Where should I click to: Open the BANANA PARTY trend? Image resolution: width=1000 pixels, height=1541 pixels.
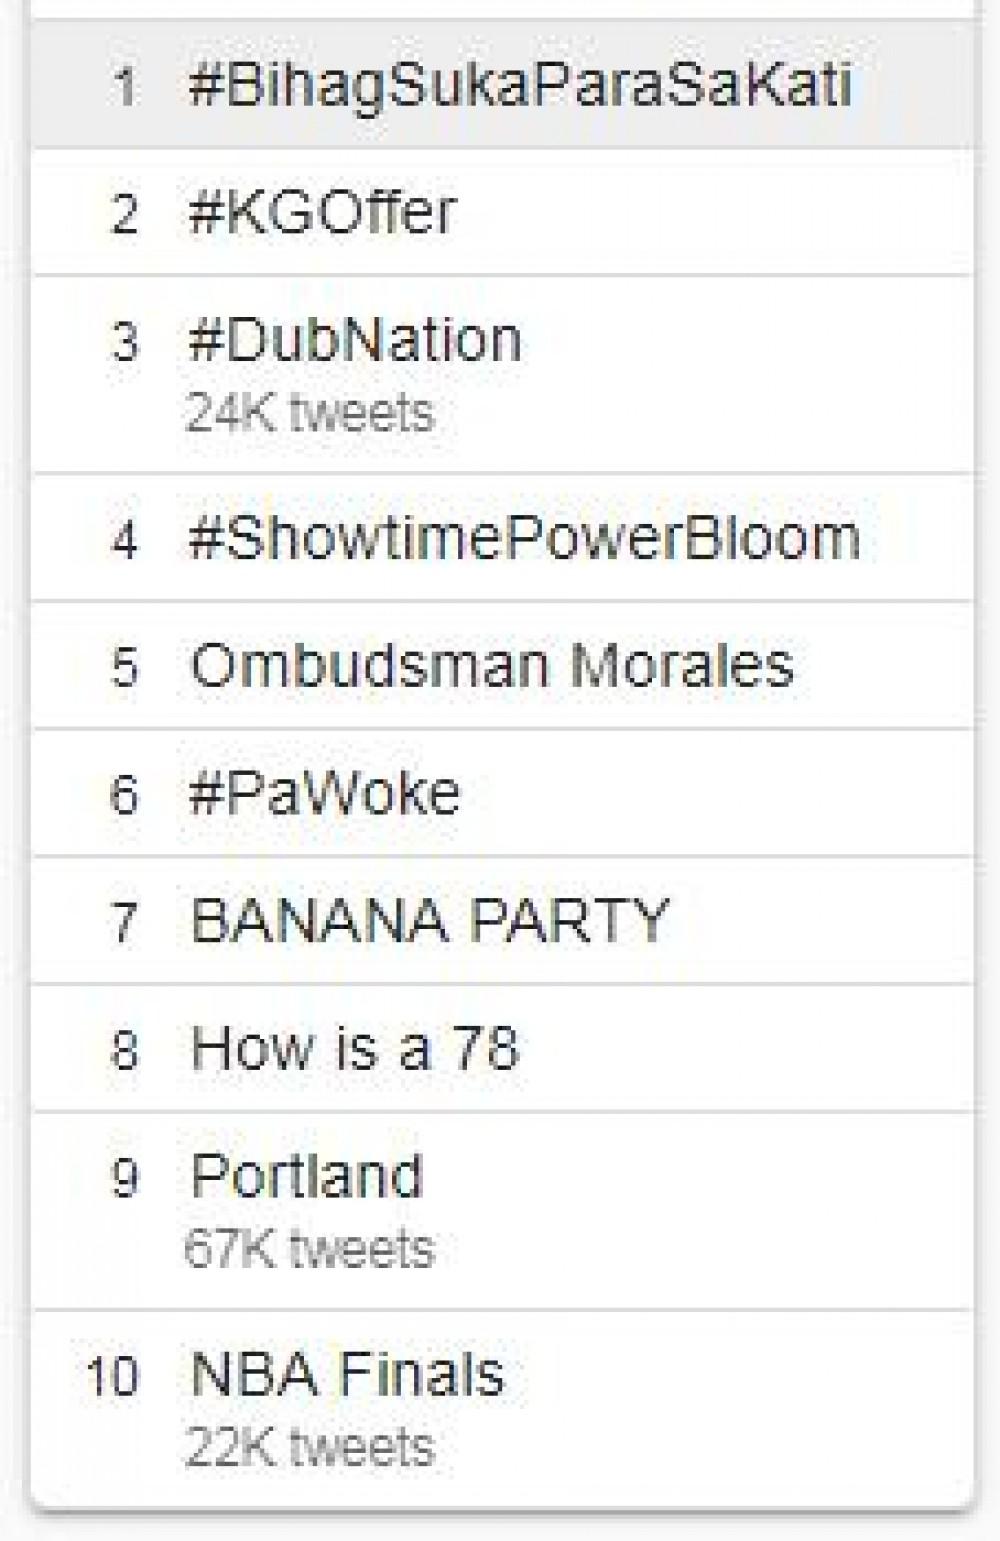429,920
